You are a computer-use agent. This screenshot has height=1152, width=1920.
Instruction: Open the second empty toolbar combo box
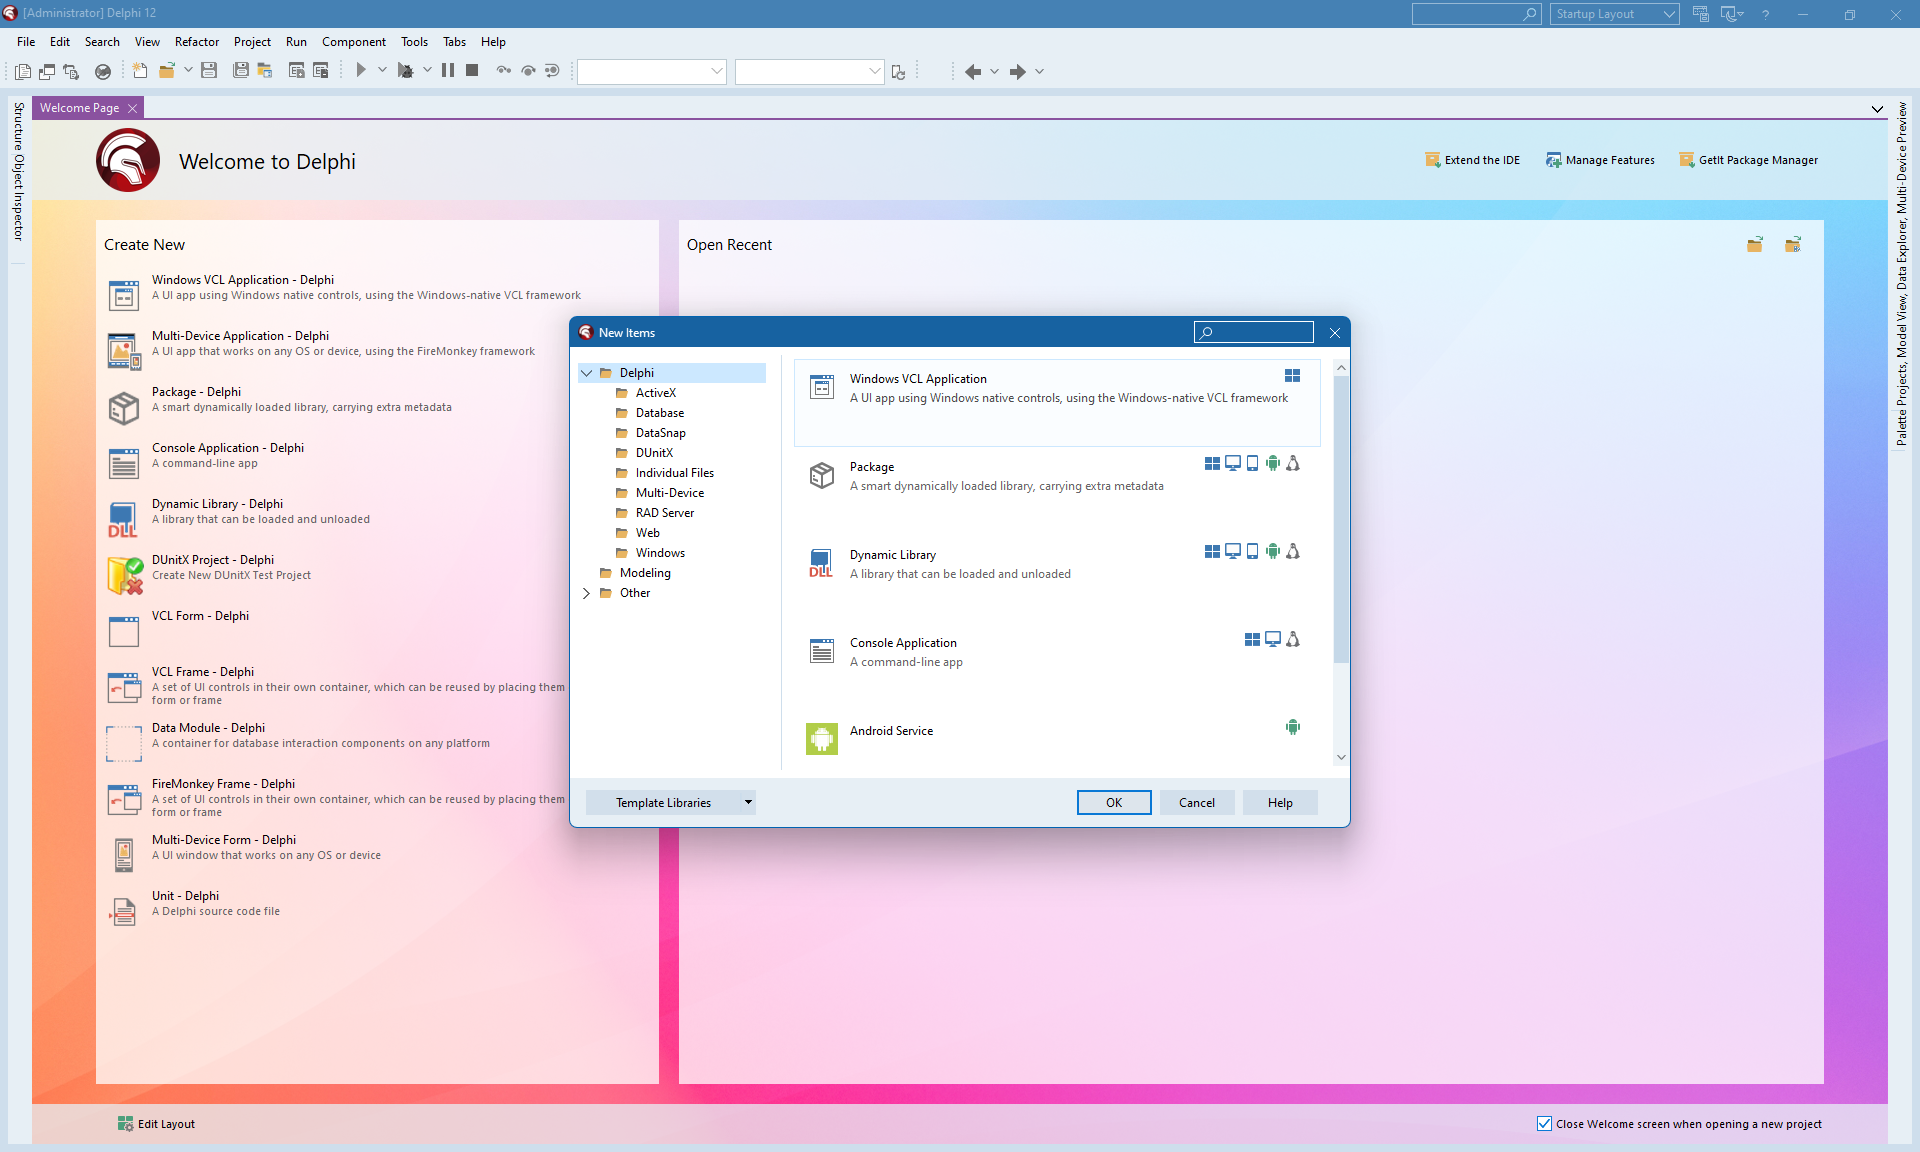click(x=810, y=71)
